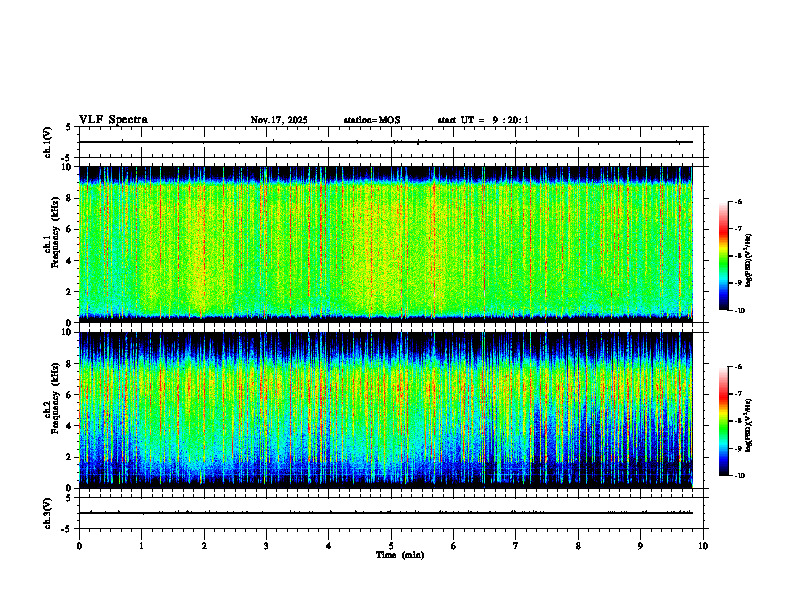The width and height of the screenshot is (792, 612).
Task: Click the ch.1 colorbar log(PSD) unit label
Action: coord(749,261)
